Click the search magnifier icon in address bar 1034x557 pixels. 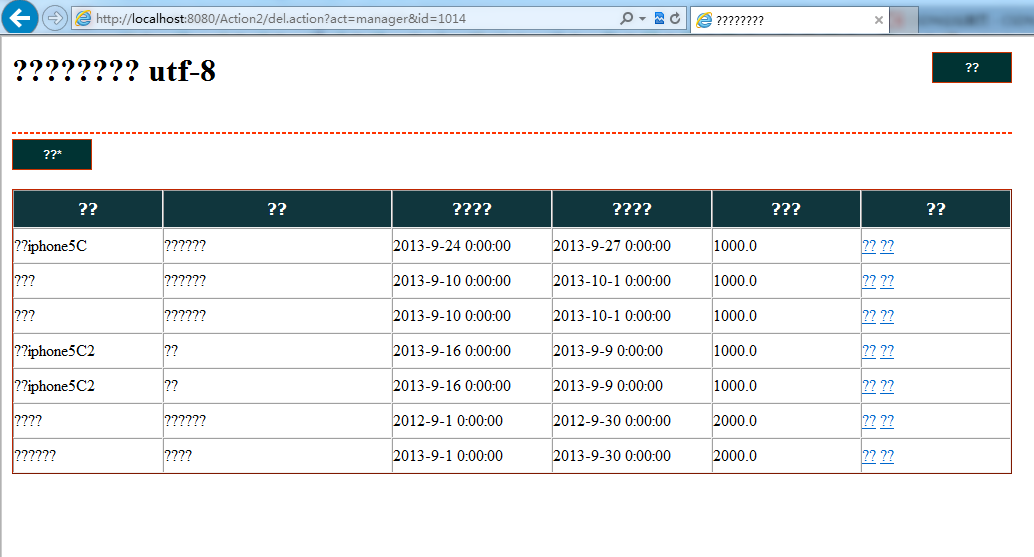click(x=626, y=18)
